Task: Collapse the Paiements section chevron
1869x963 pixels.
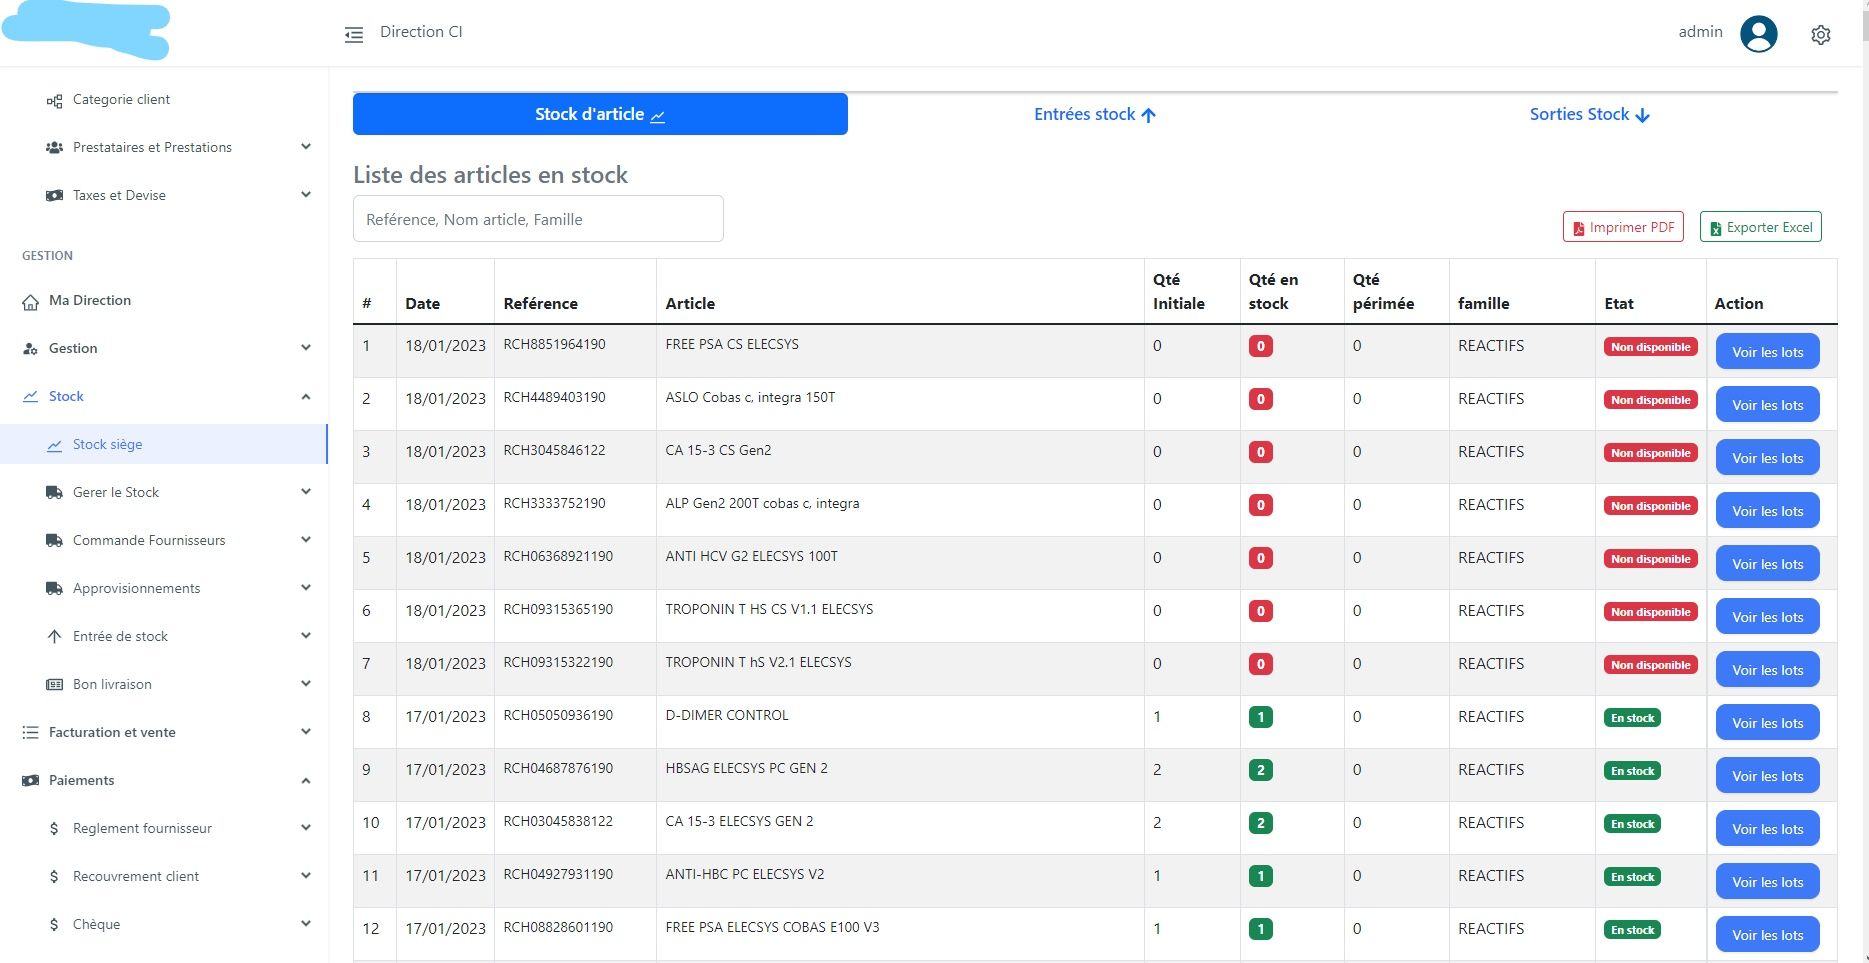Action: (306, 781)
